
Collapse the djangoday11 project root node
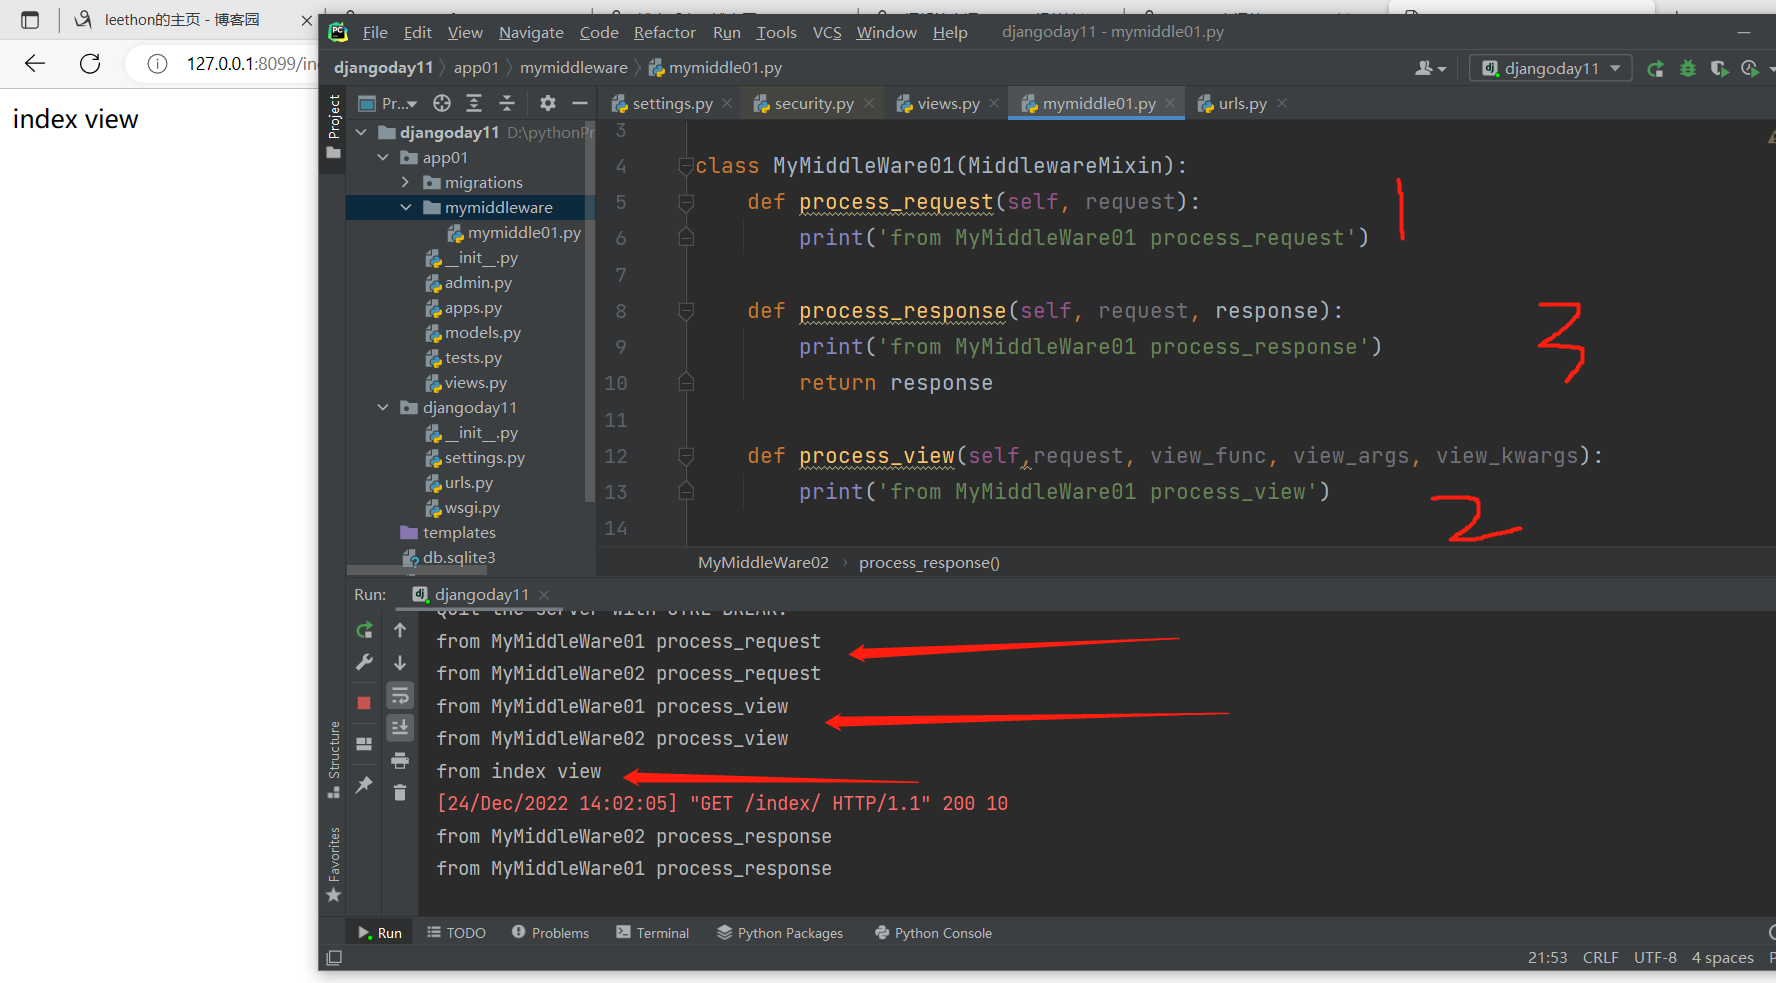361,132
